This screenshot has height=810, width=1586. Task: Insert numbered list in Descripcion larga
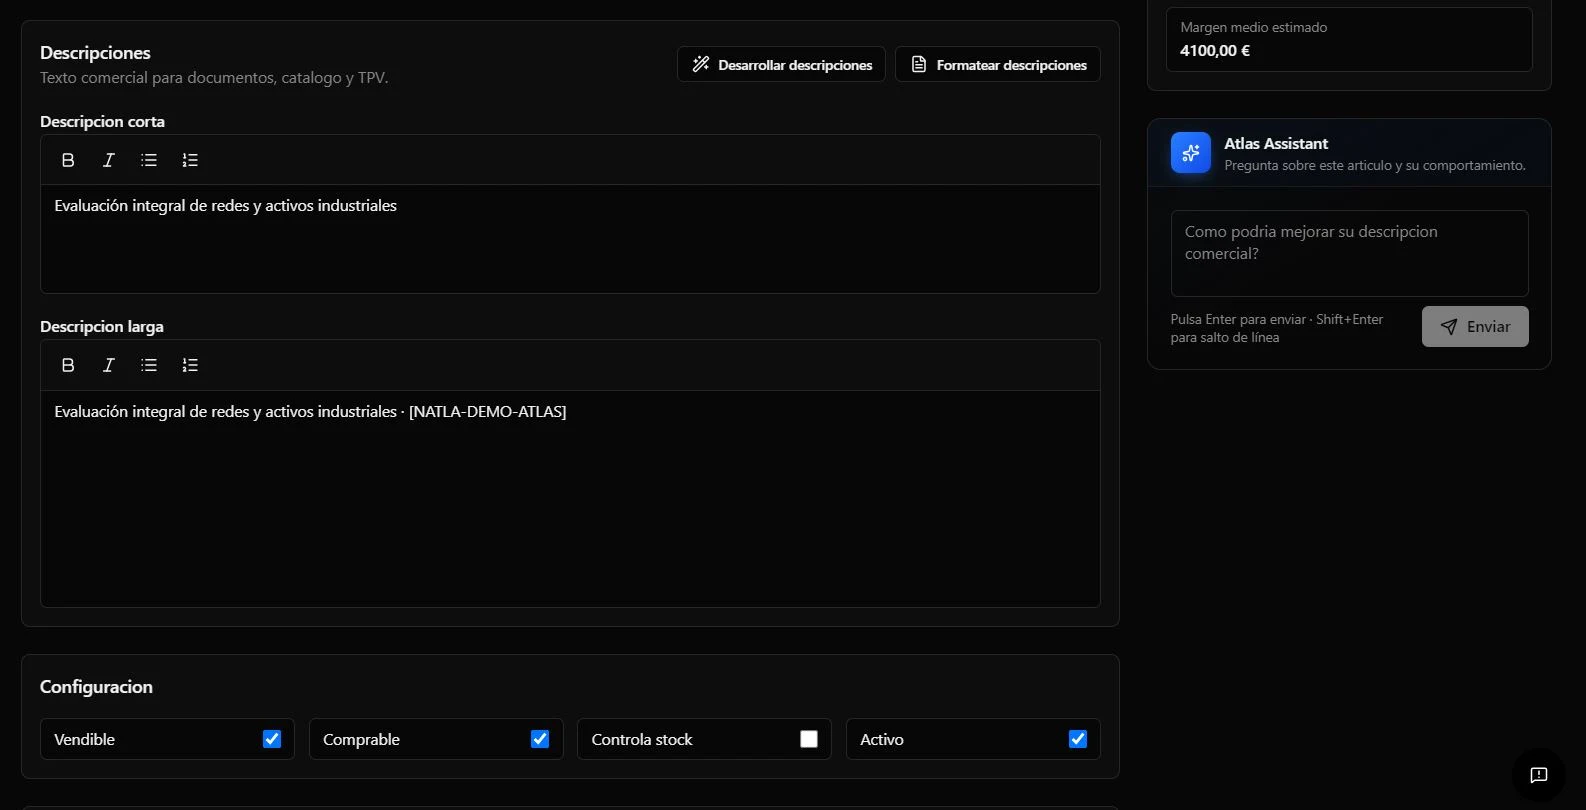tap(190, 365)
